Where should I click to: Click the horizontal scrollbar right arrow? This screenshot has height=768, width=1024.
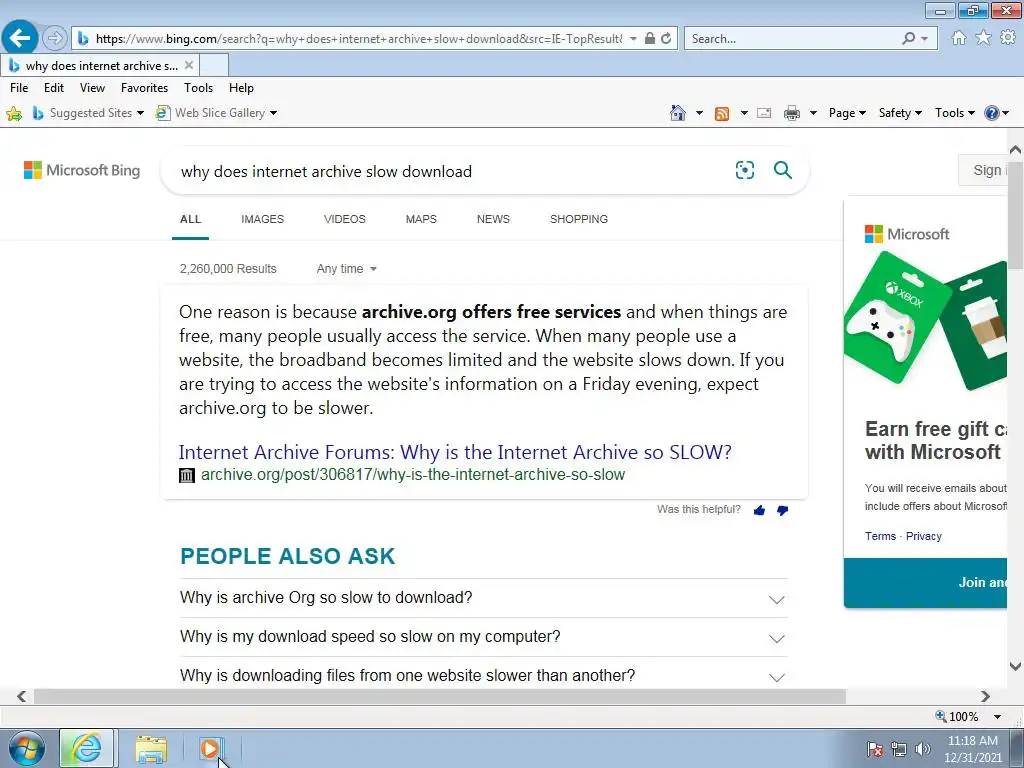pos(985,697)
